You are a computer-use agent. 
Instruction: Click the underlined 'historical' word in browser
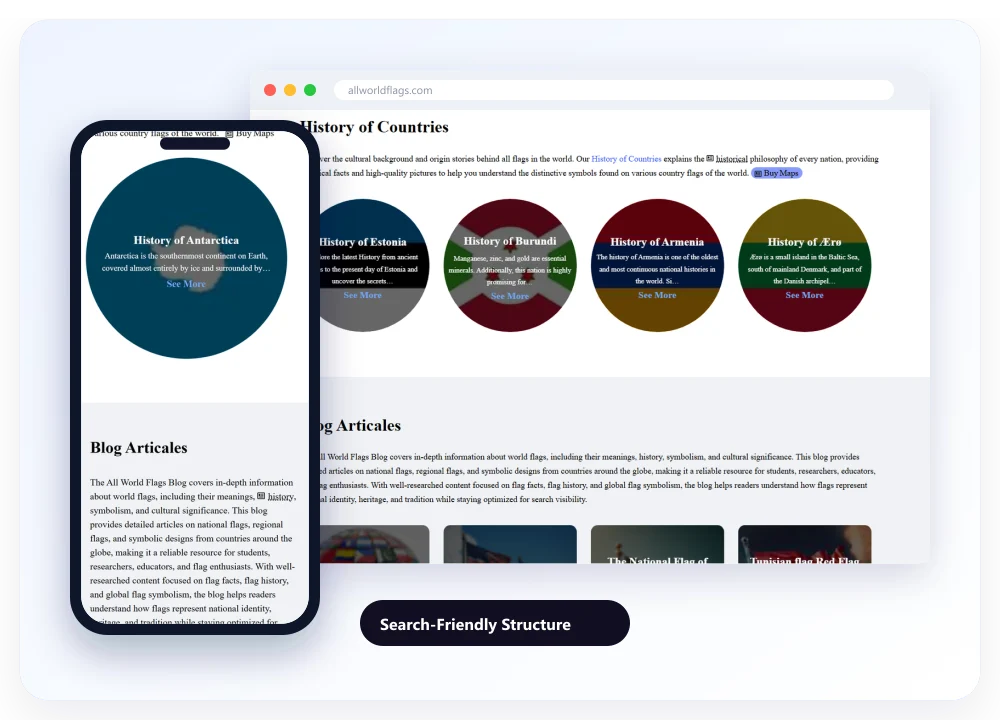tap(732, 159)
